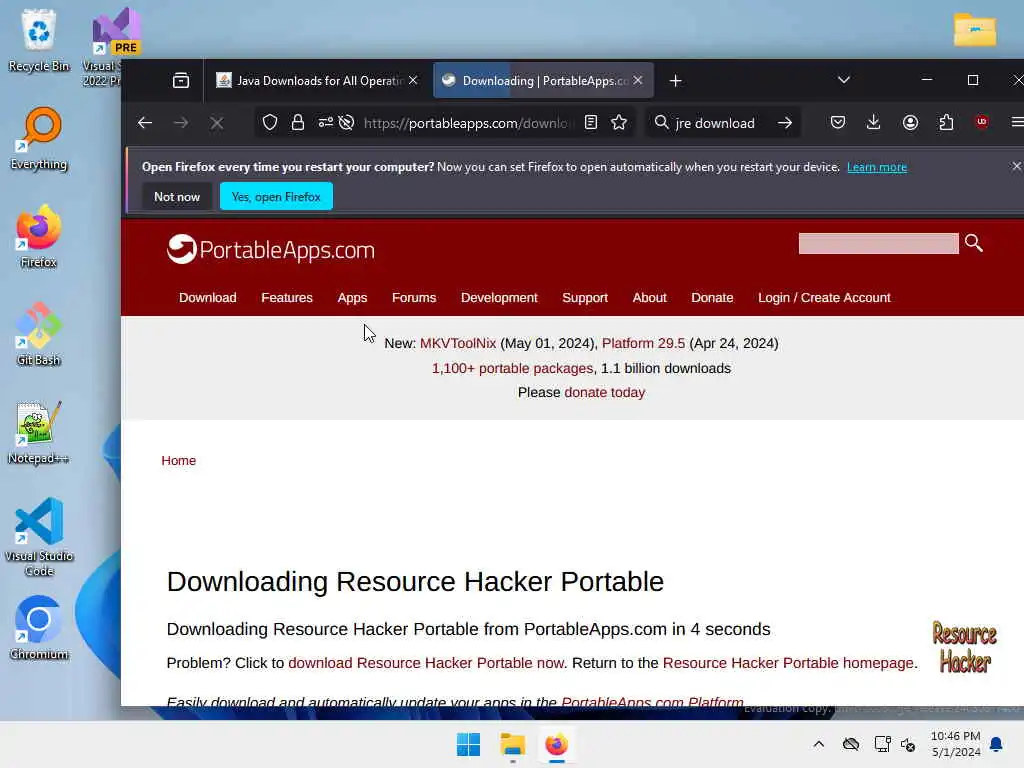The height and width of the screenshot is (768, 1024).
Task: Open Login / Create Account link
Action: 824,298
